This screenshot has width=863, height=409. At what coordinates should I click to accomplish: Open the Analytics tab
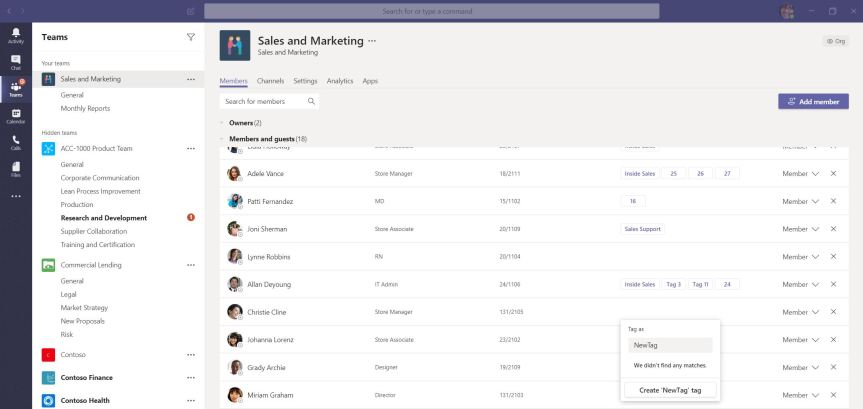tap(340, 80)
